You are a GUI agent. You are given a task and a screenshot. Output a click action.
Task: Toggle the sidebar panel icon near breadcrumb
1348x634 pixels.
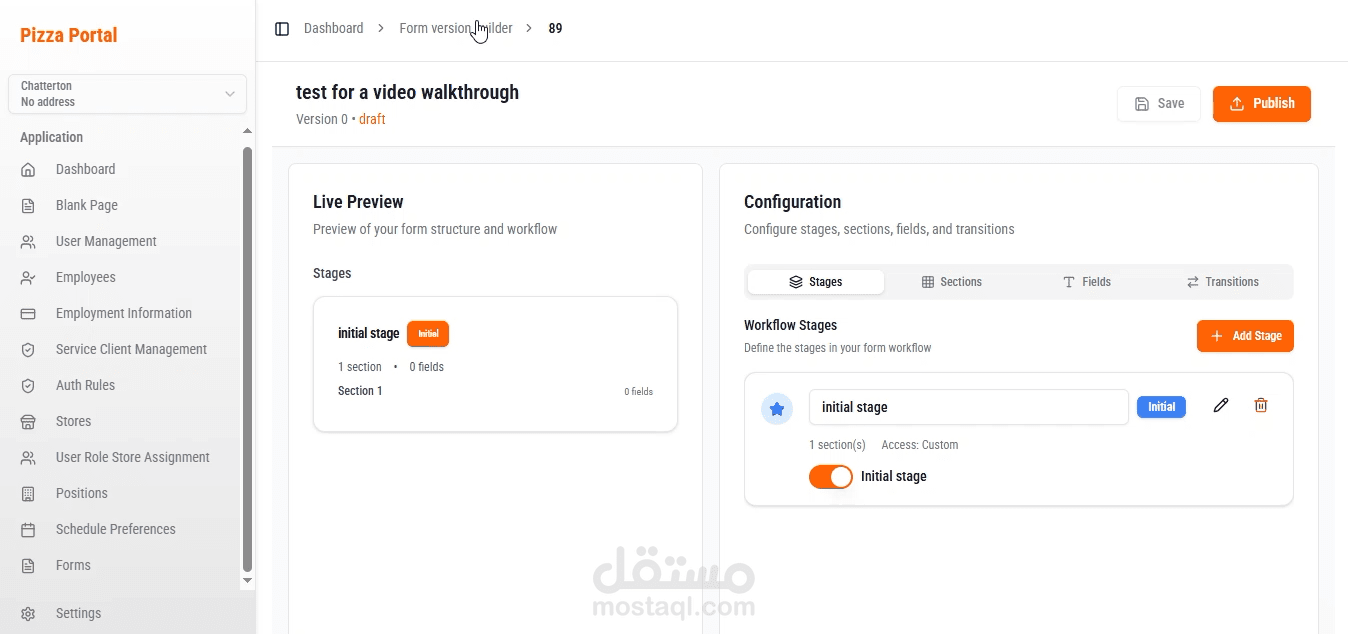tap(282, 28)
